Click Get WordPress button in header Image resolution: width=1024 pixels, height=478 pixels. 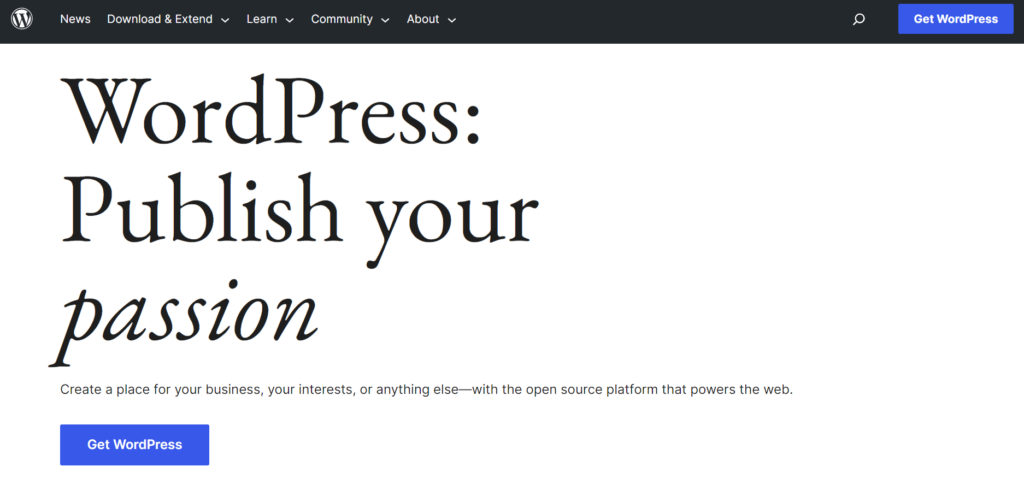point(955,19)
